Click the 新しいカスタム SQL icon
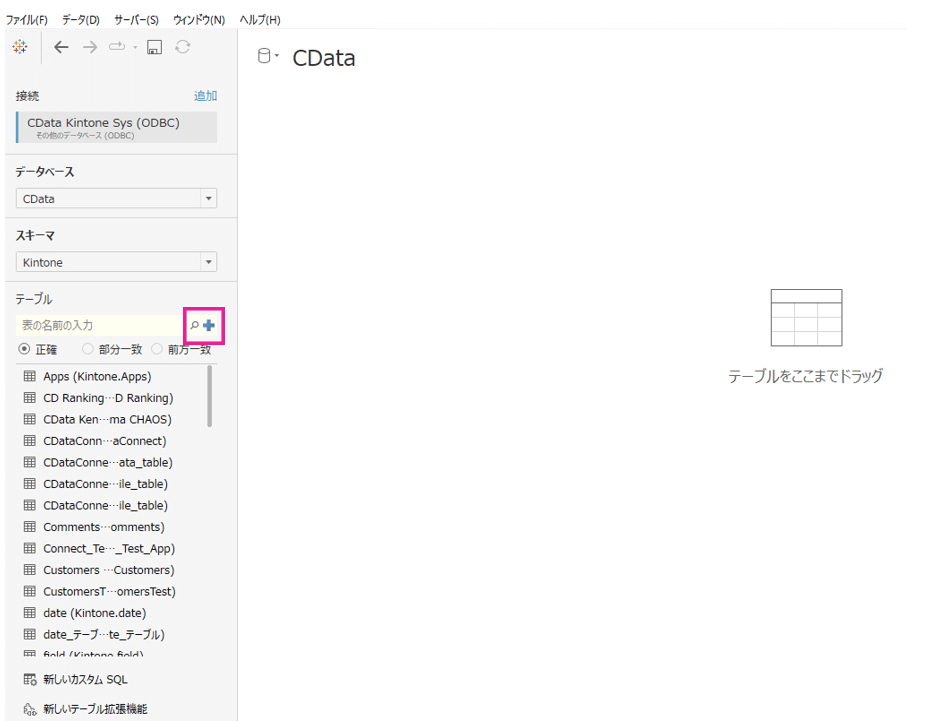The image size is (949, 721). click(30, 679)
